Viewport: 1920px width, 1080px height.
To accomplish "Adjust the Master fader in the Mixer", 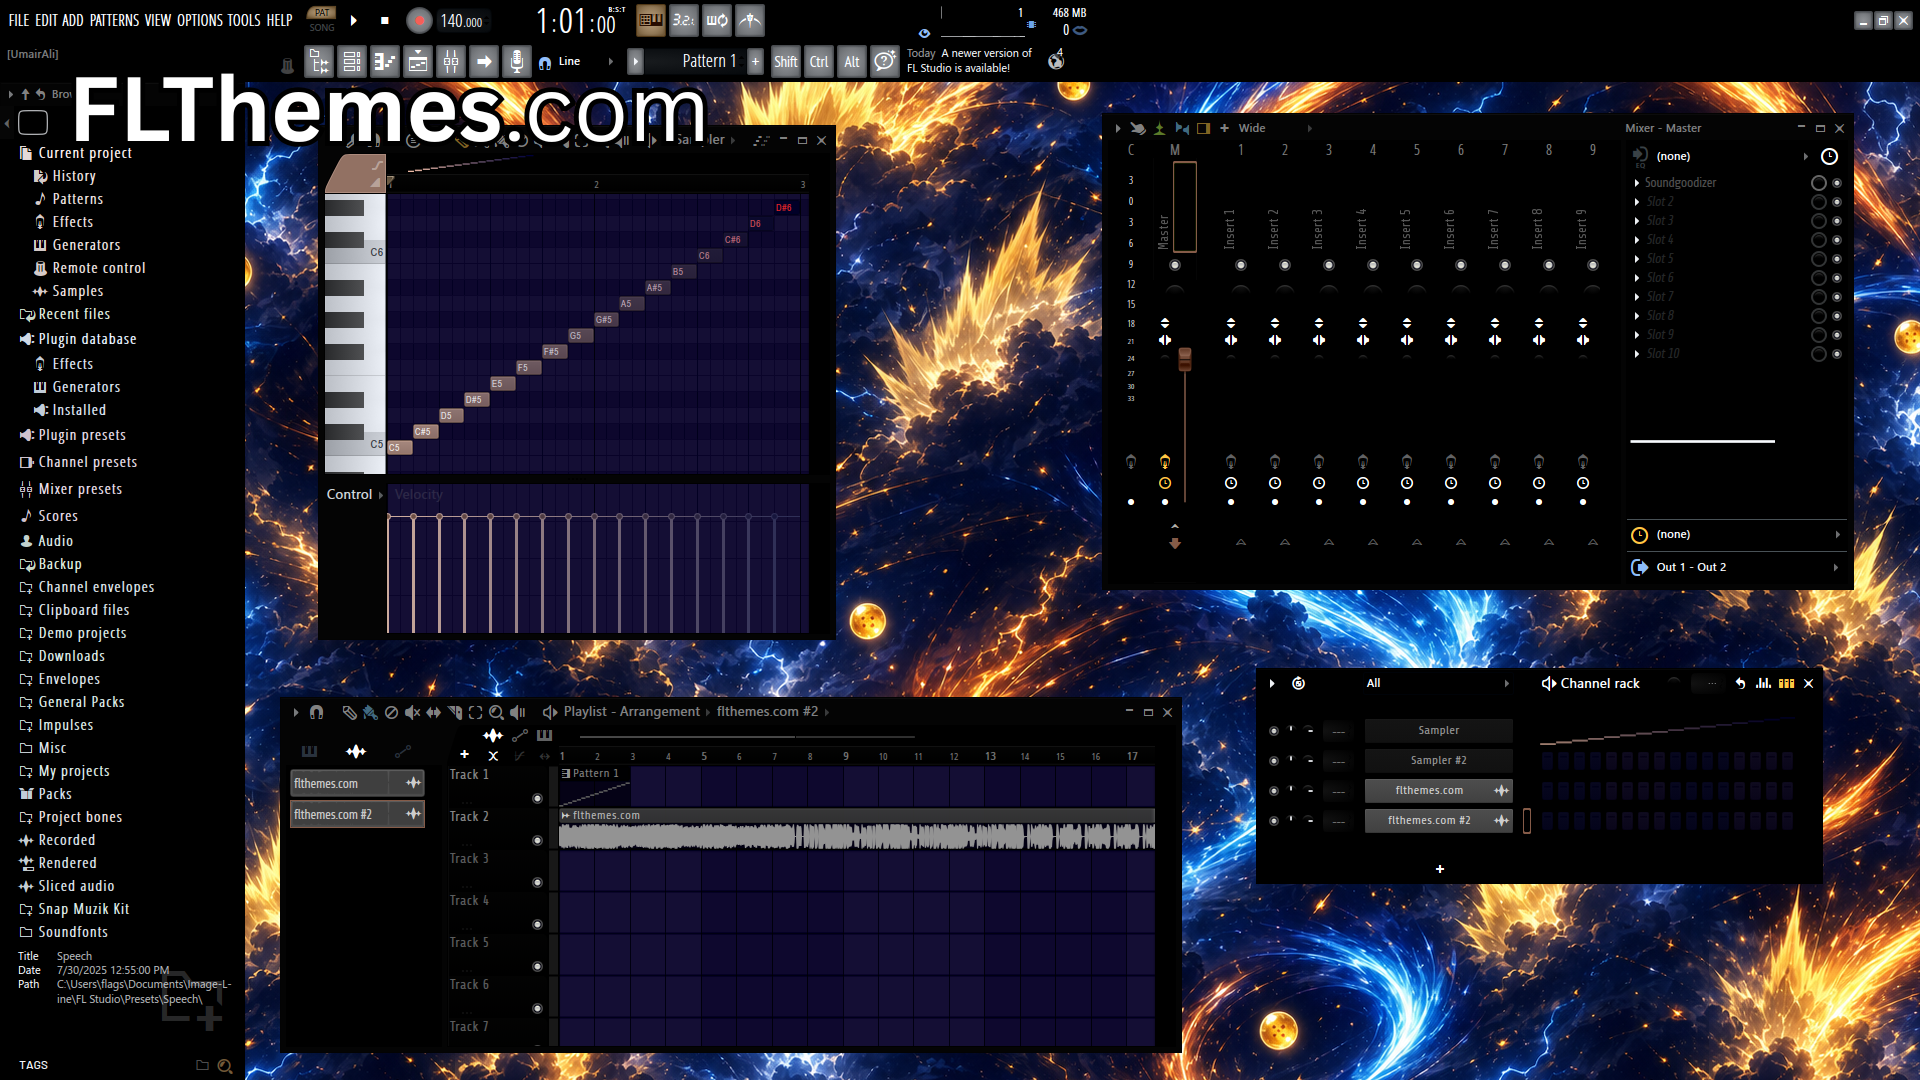I will 1185,359.
